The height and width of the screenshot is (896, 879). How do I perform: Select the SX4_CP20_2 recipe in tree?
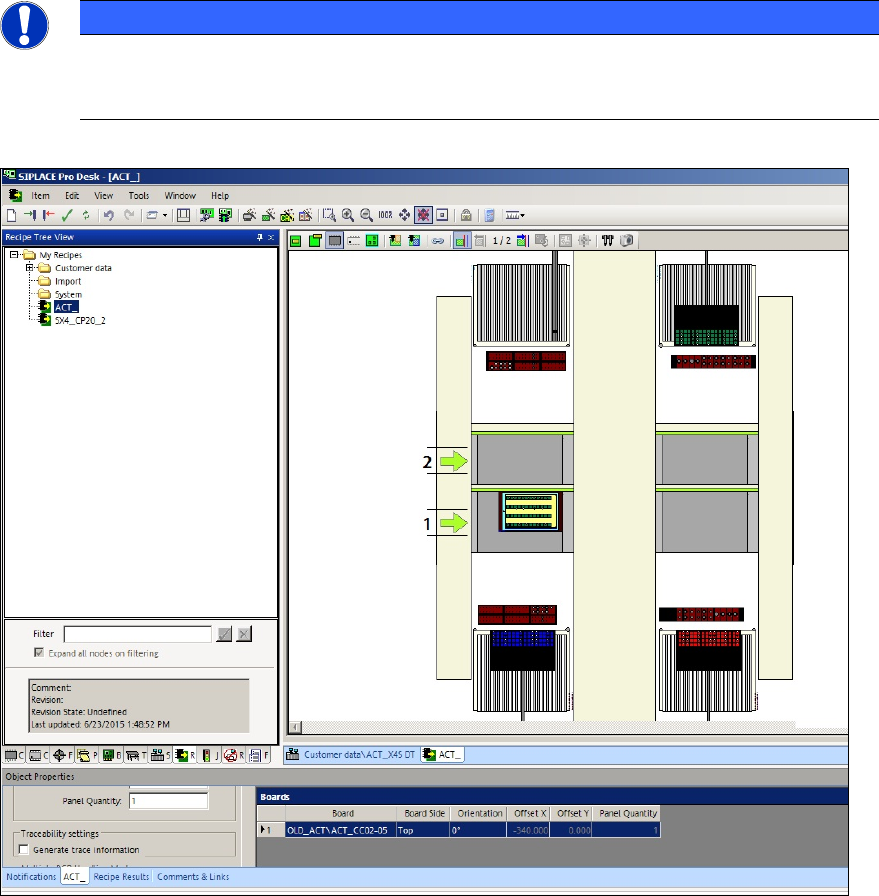tap(80, 321)
